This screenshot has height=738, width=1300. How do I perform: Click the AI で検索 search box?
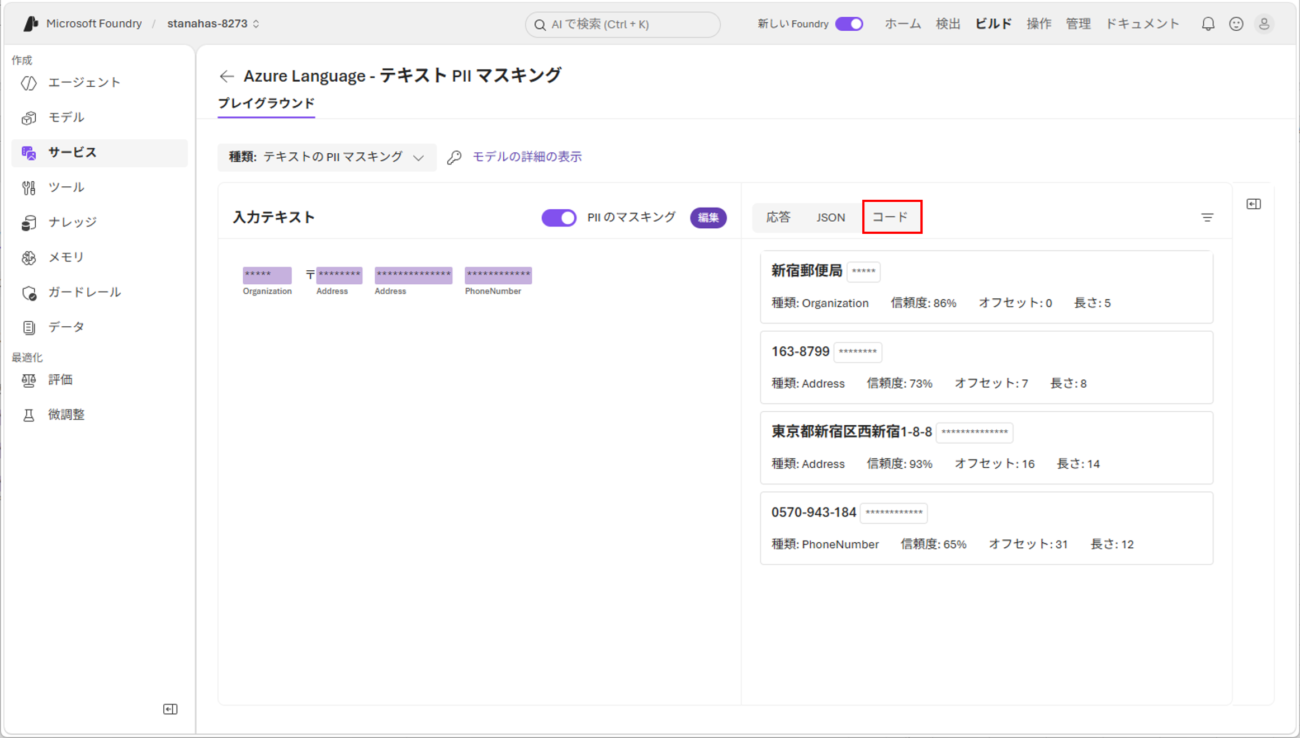tap(622, 24)
